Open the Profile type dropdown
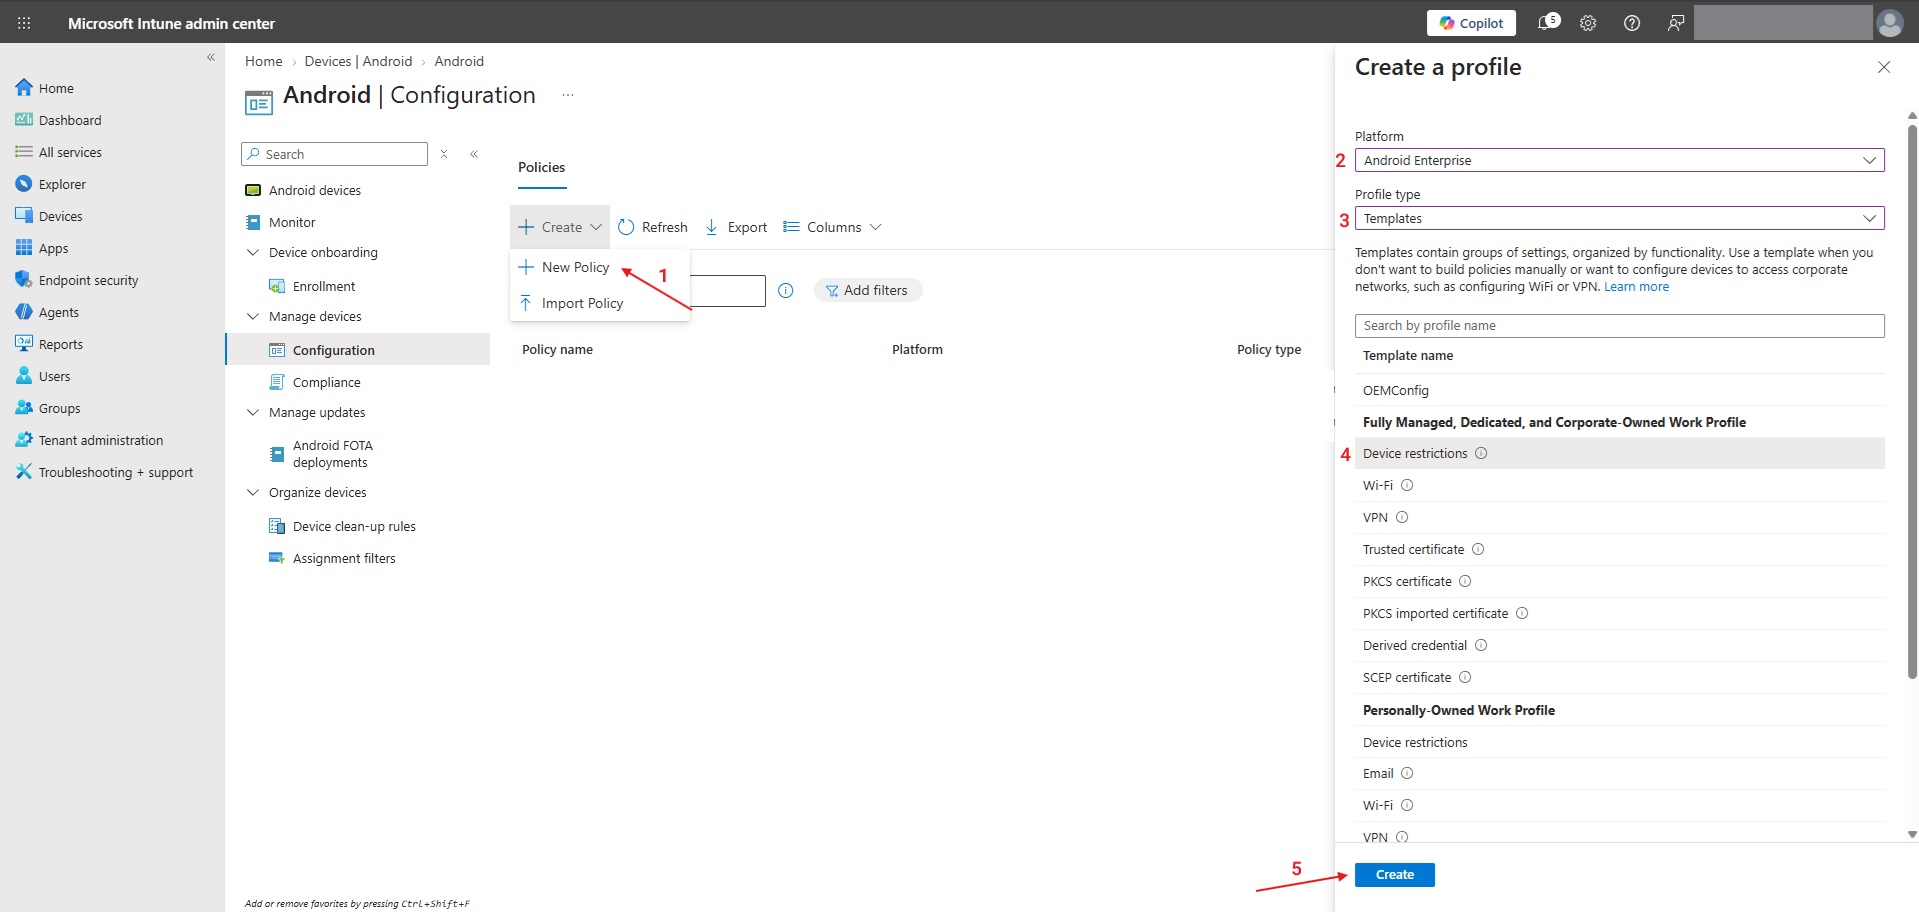1919x912 pixels. point(1620,218)
